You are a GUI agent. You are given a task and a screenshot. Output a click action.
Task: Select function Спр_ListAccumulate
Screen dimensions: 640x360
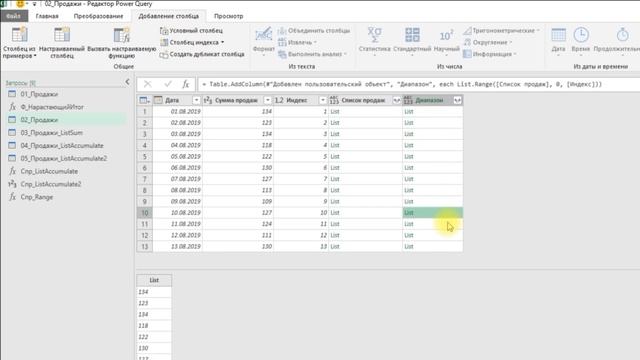49,171
